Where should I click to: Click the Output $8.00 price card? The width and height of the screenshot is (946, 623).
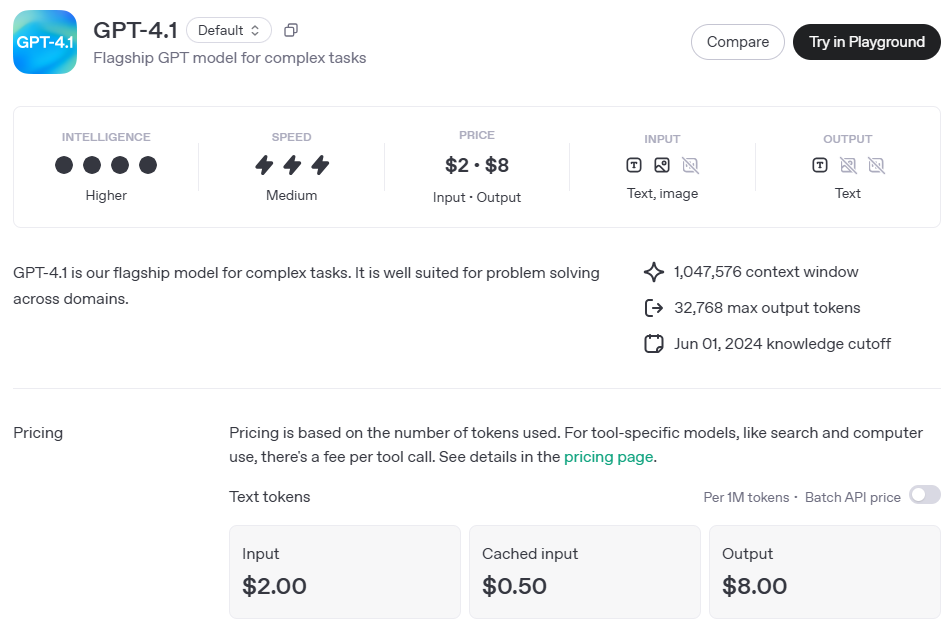pyautogui.click(x=824, y=572)
